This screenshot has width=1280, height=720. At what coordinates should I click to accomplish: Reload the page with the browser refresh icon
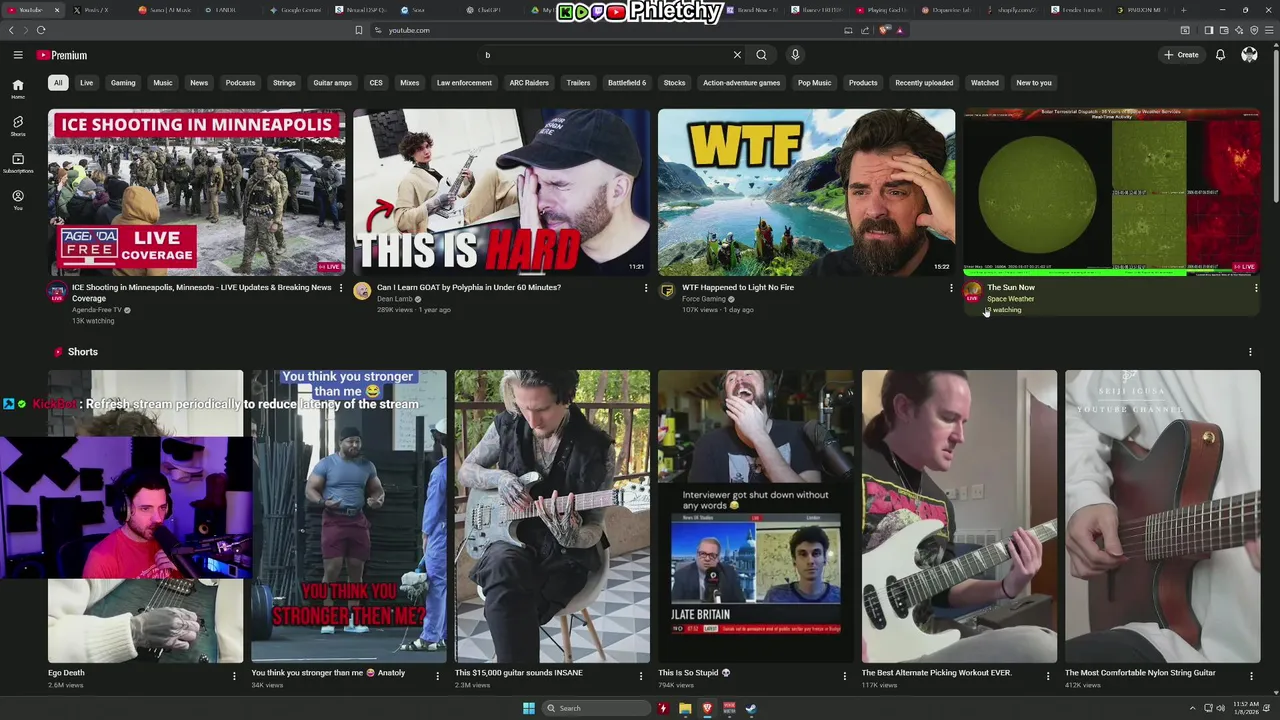[41, 30]
